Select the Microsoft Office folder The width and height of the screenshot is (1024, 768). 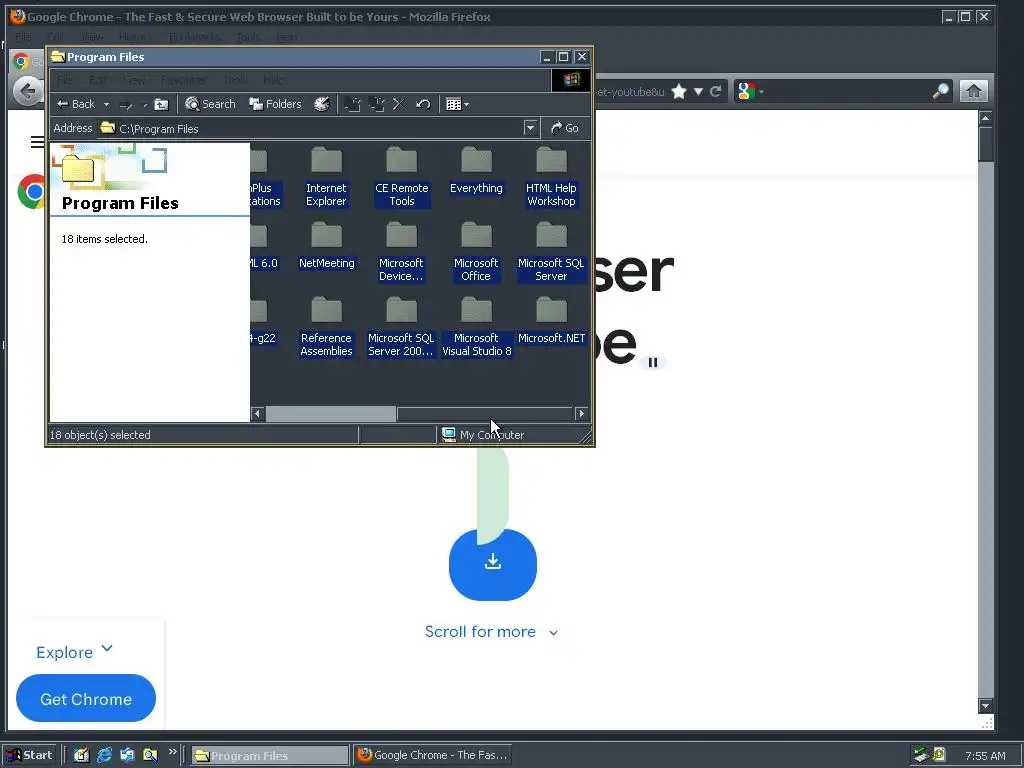pos(476,252)
